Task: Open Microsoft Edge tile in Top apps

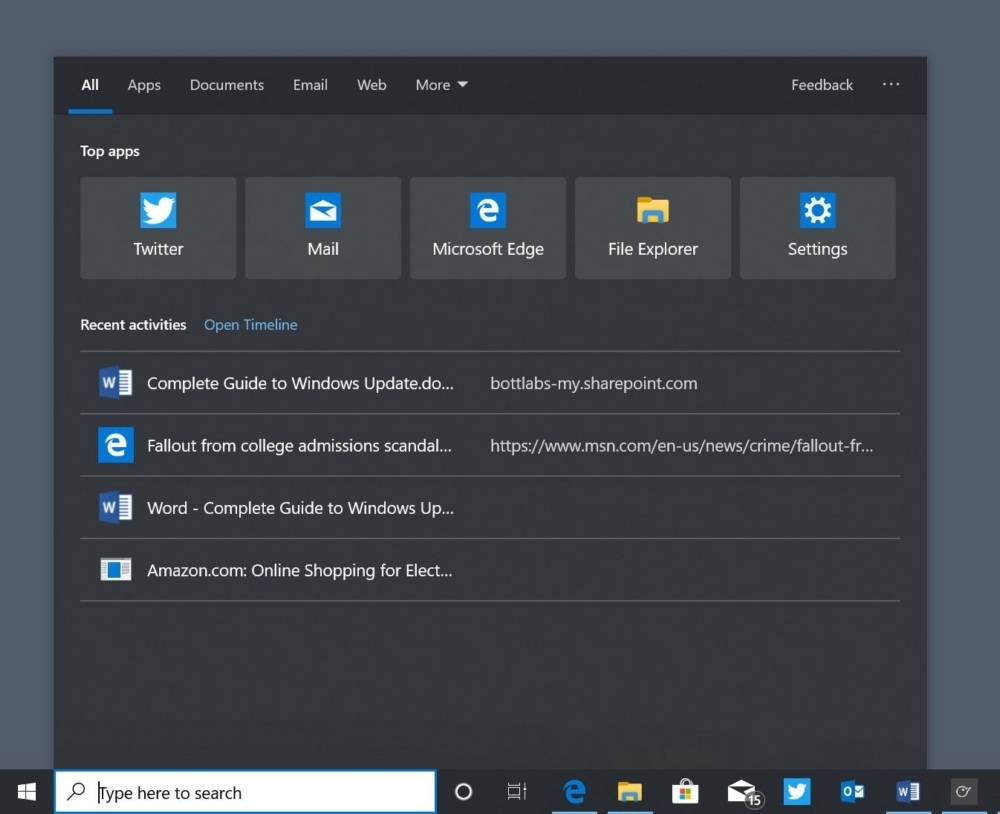Action: 488,228
